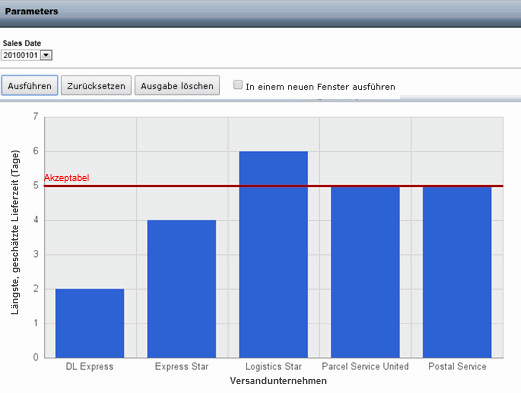Run the report with Ausführen button

(x=30, y=85)
